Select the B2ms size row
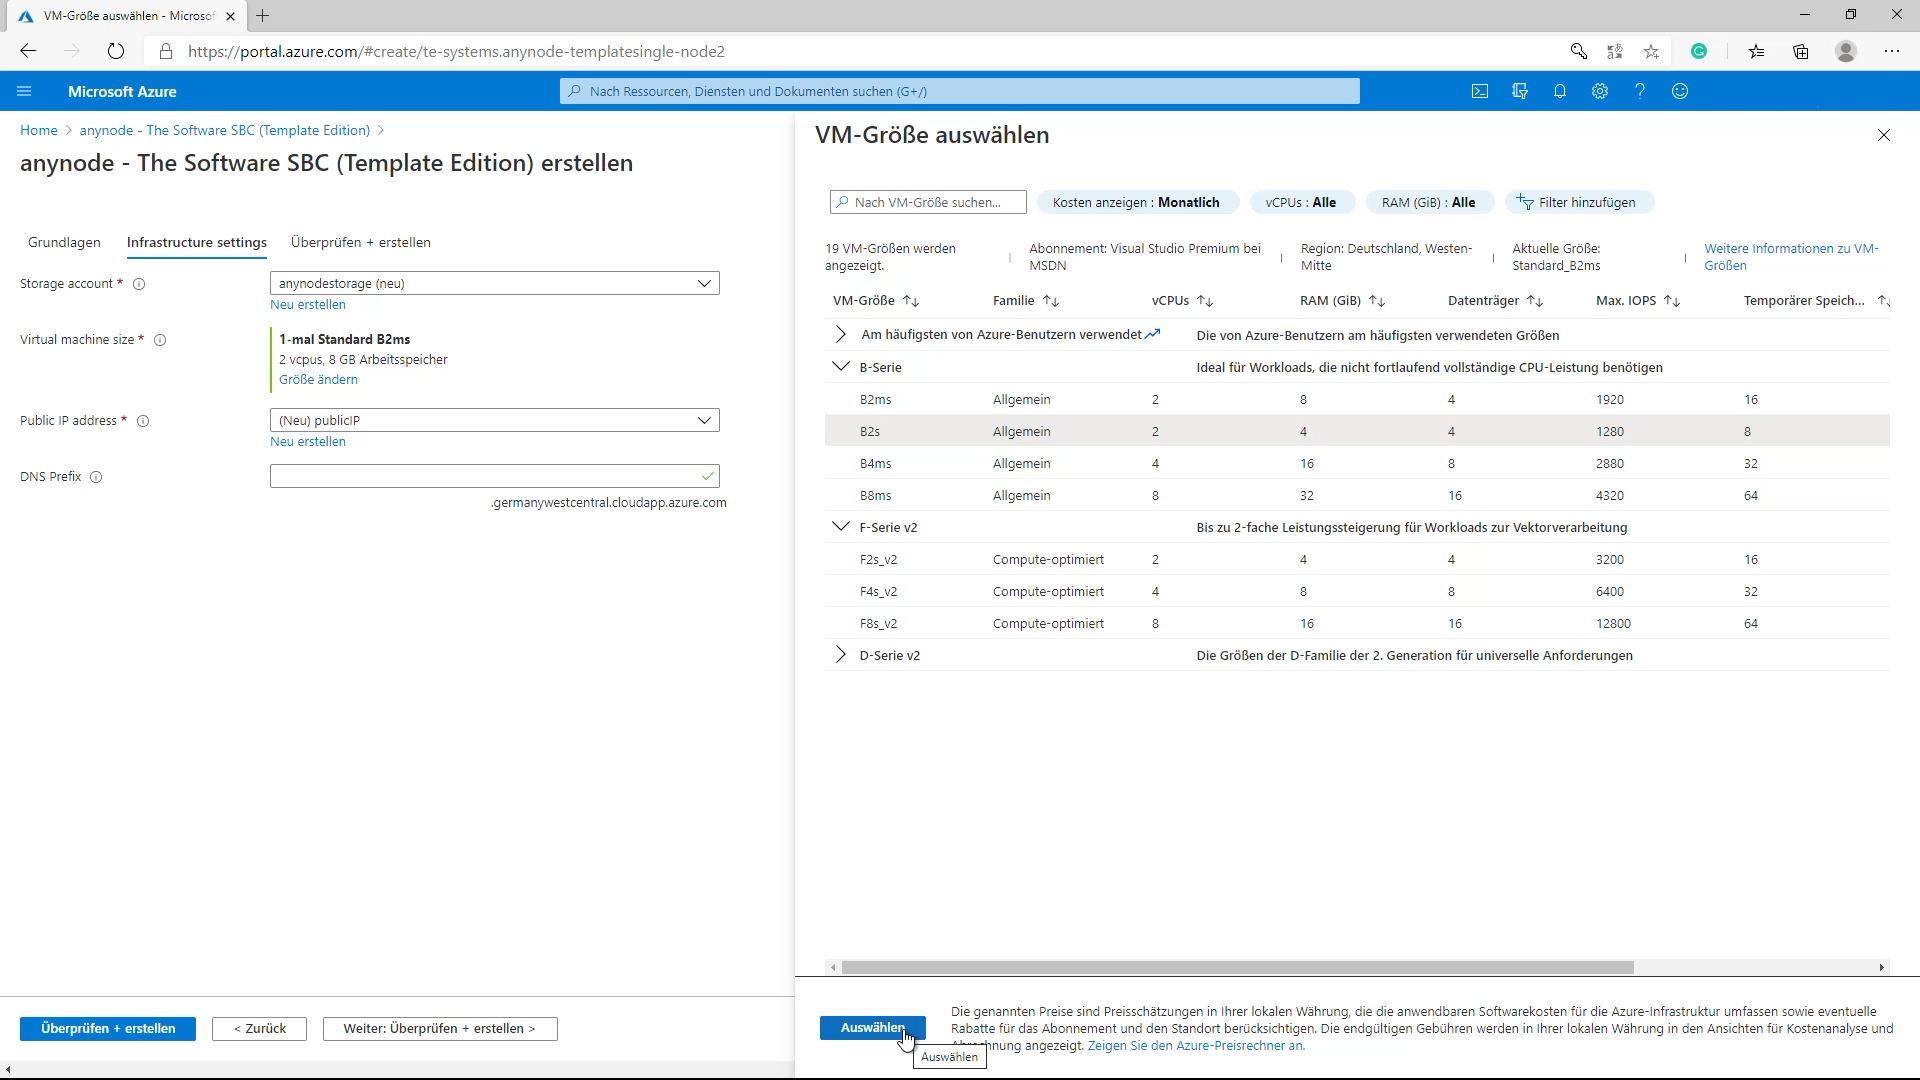The width and height of the screenshot is (1920, 1080). (1357, 399)
